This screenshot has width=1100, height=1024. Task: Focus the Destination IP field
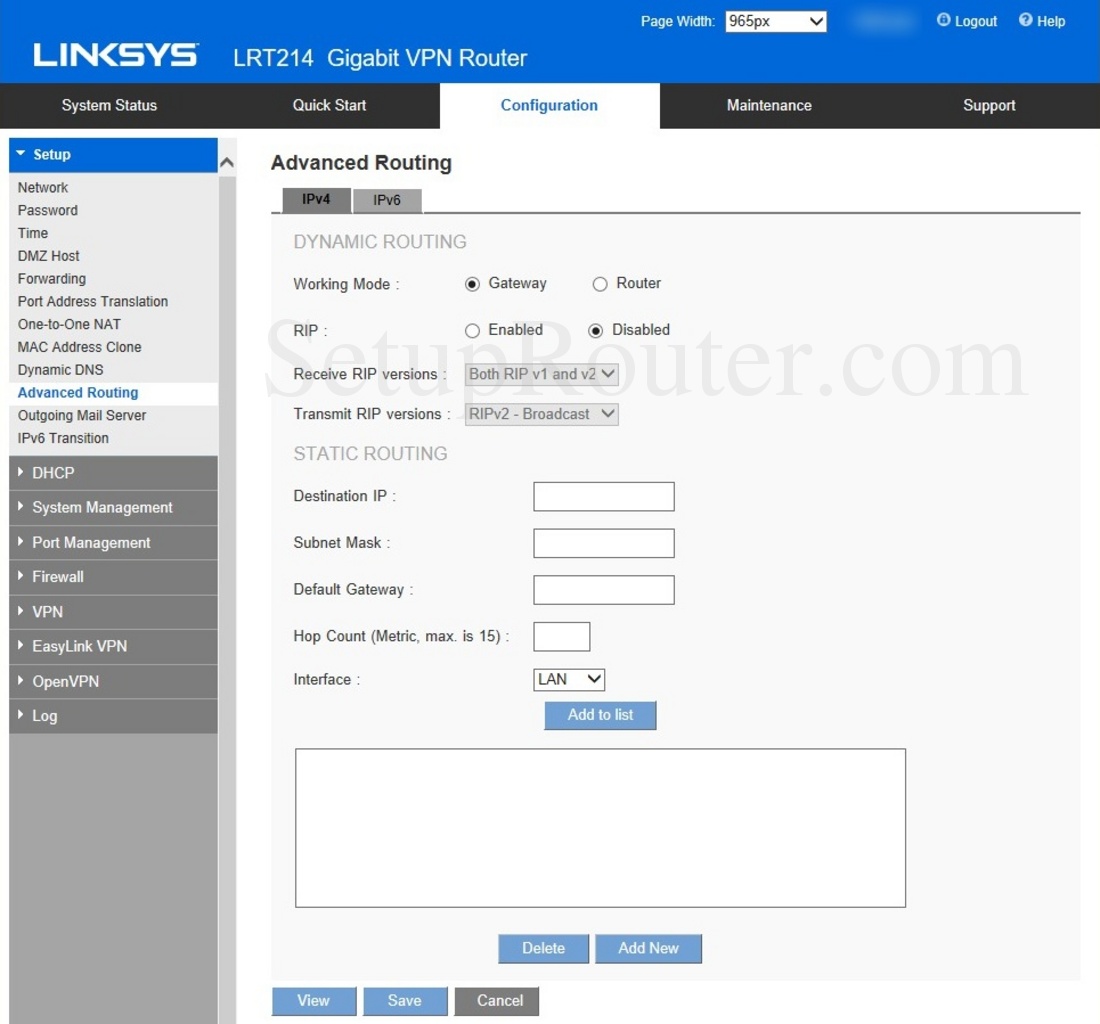point(604,497)
